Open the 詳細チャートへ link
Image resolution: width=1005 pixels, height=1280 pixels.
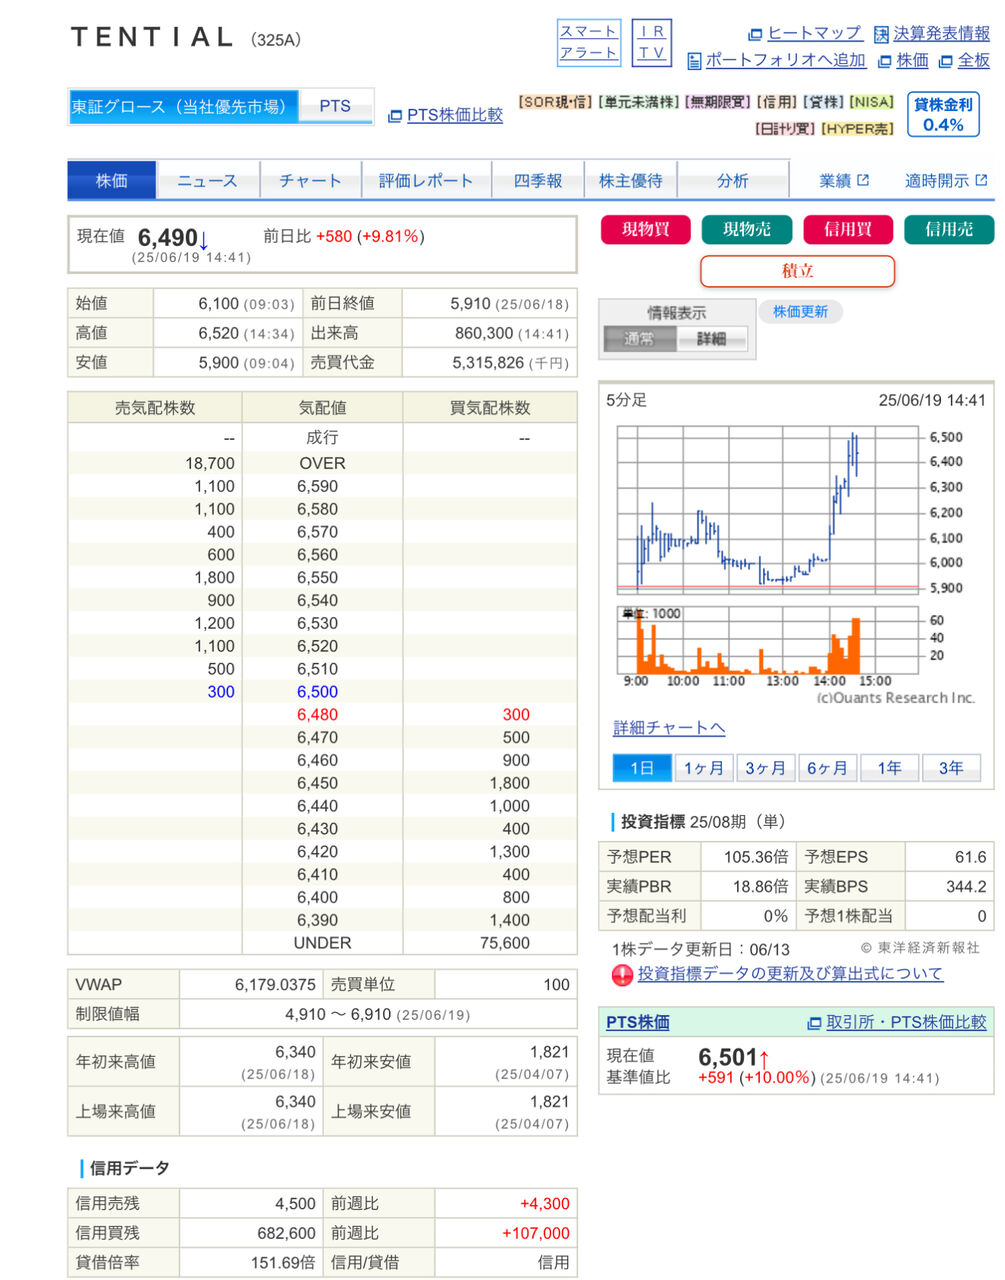[x=669, y=728]
